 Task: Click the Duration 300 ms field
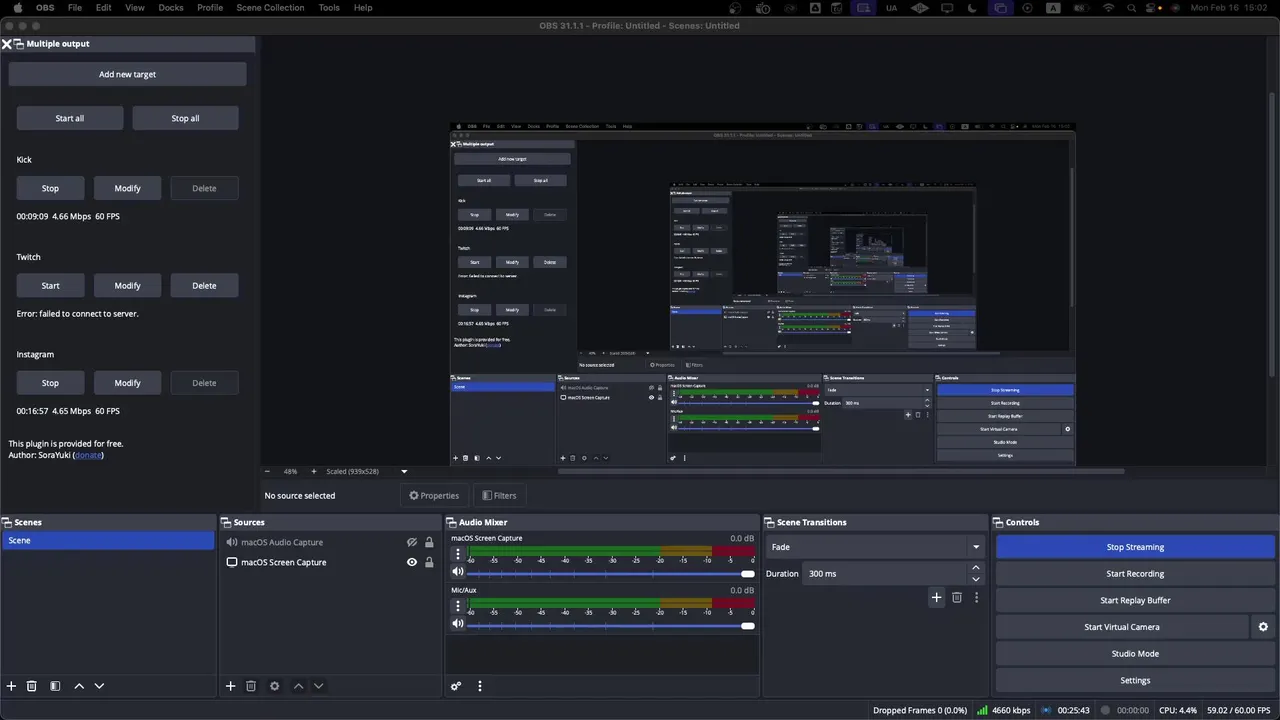click(886, 574)
